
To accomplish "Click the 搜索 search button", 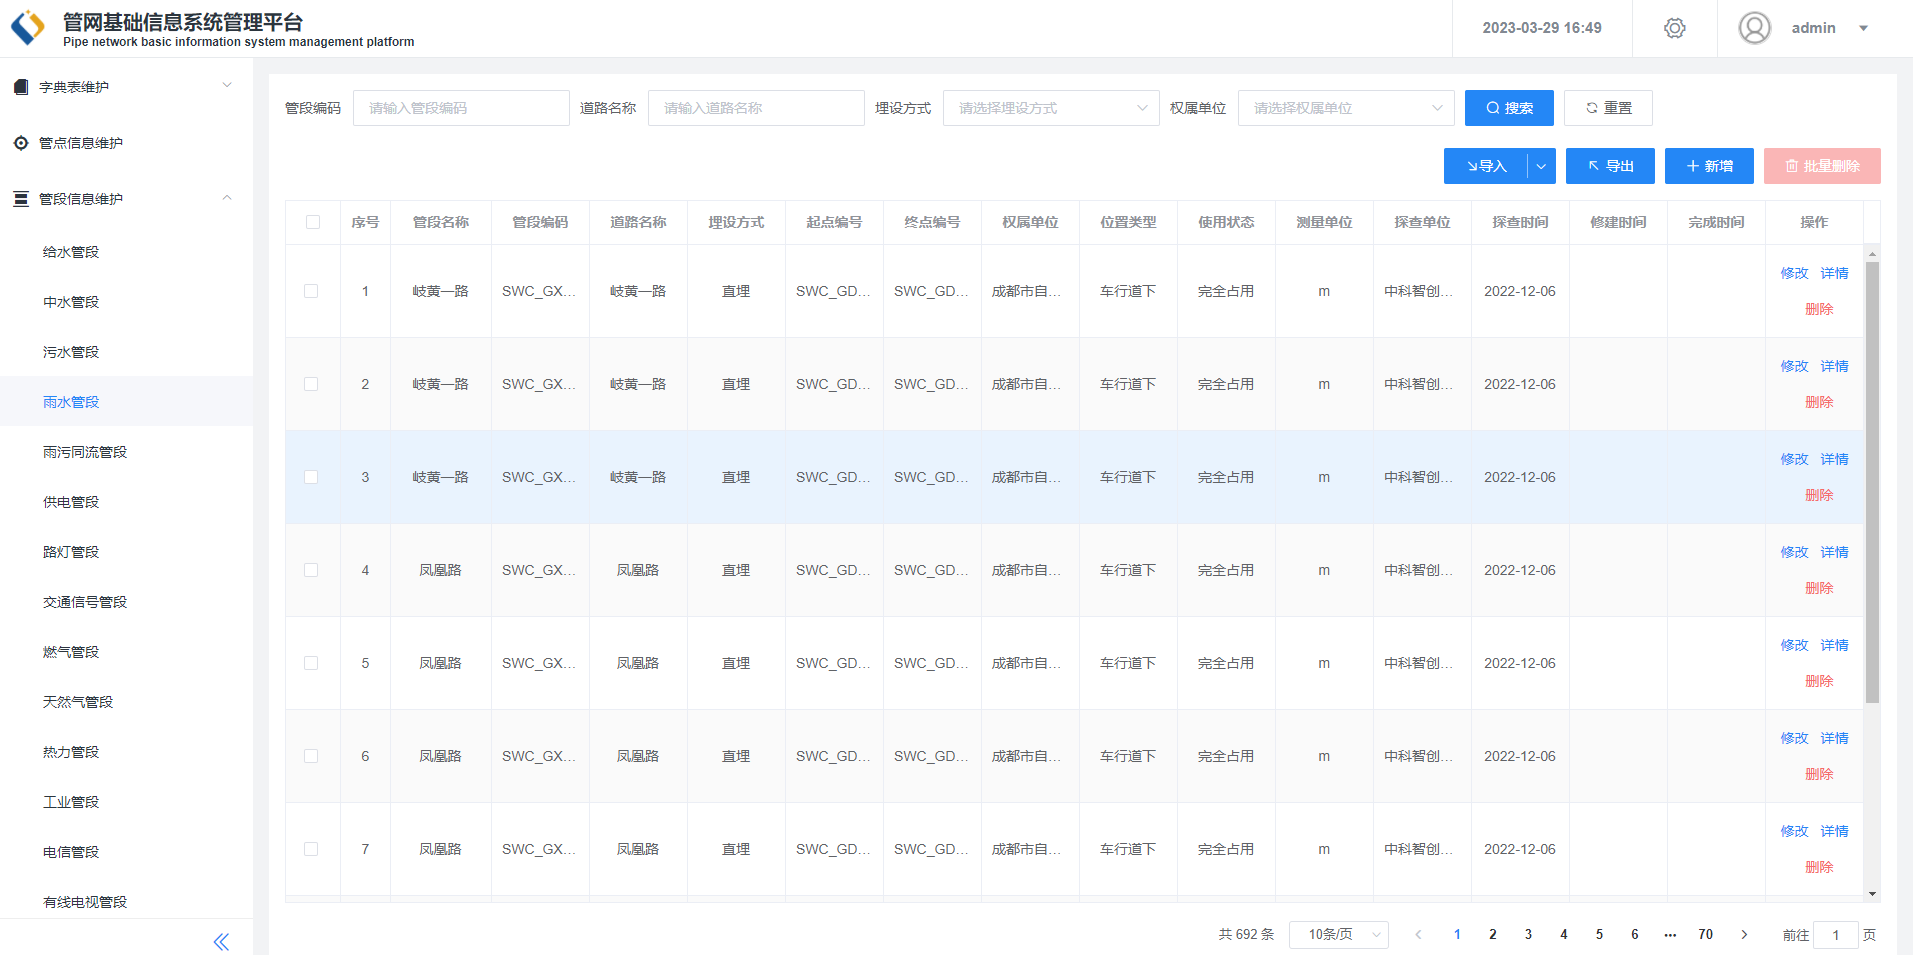I will (x=1508, y=108).
